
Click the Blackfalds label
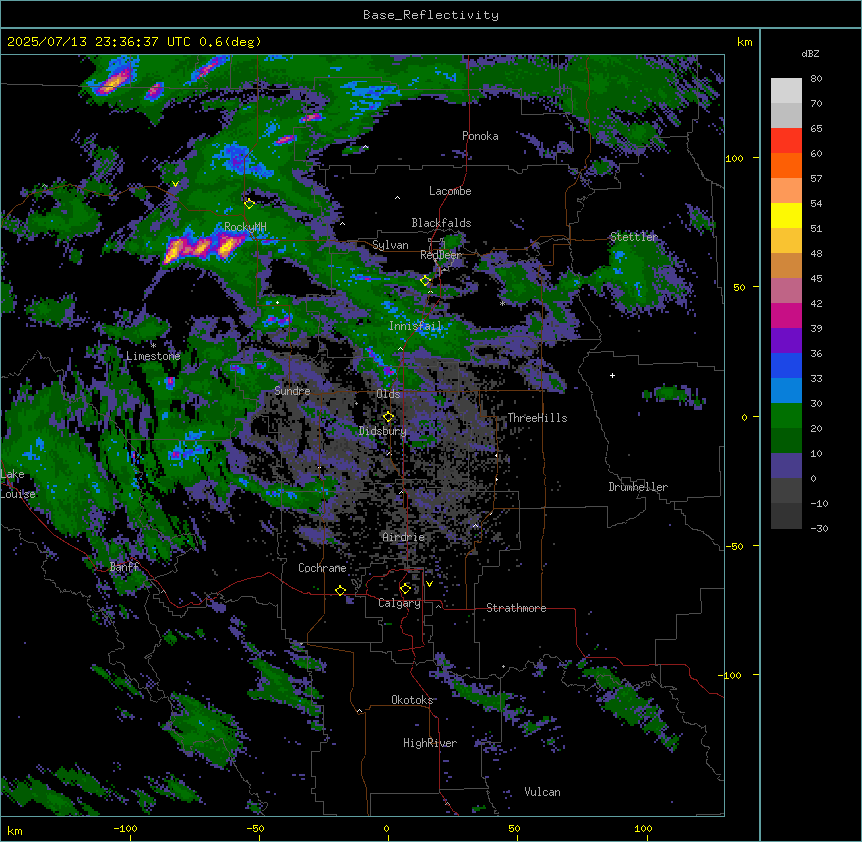[x=441, y=223]
